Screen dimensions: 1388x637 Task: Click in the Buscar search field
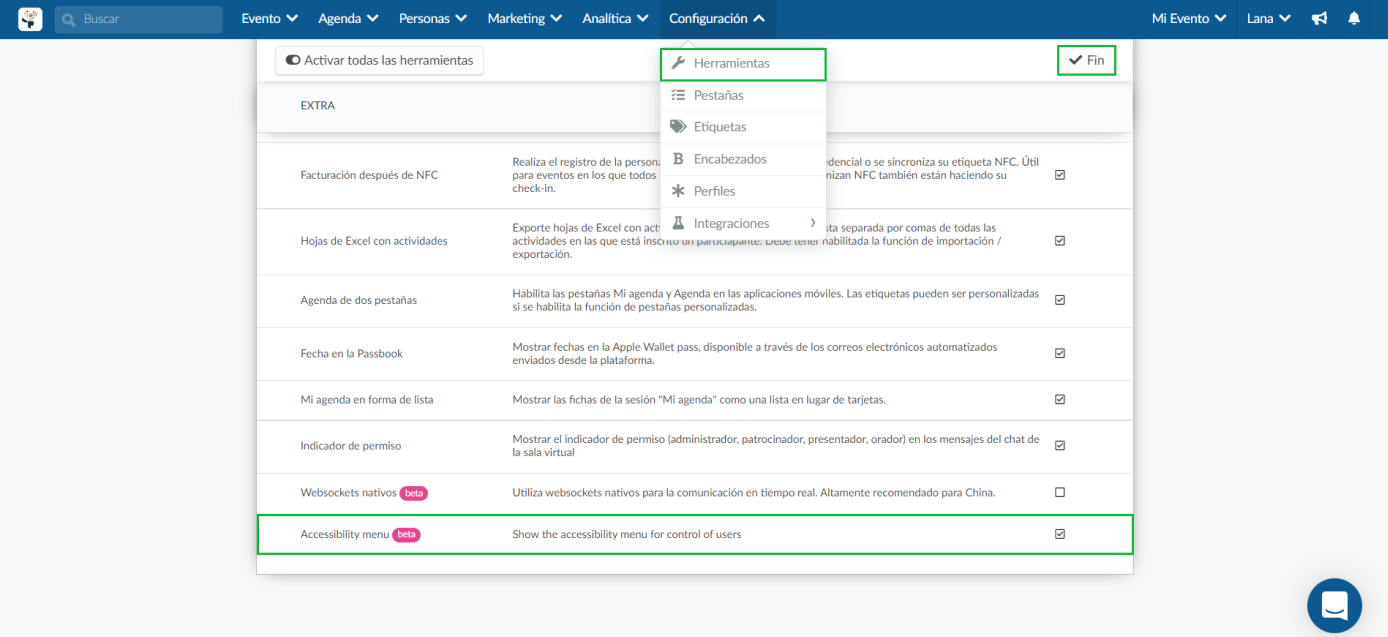[139, 19]
